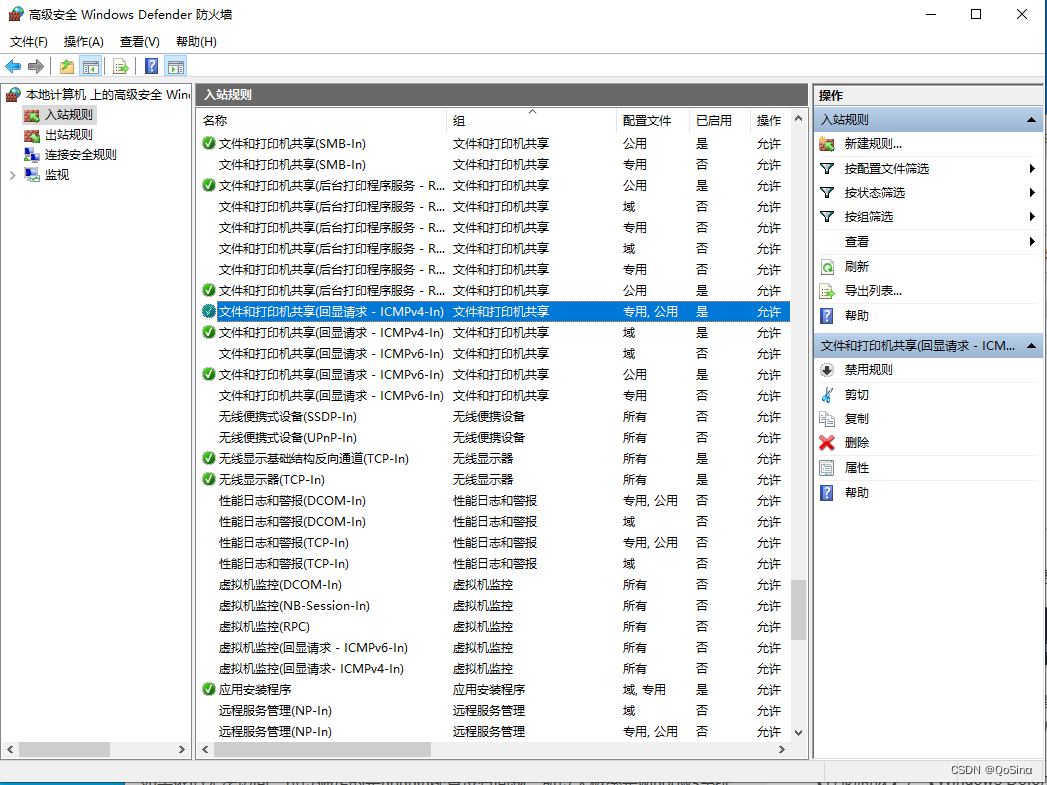Click the 入站规则 tree icon
This screenshot has height=785, width=1047.
[x=31, y=115]
